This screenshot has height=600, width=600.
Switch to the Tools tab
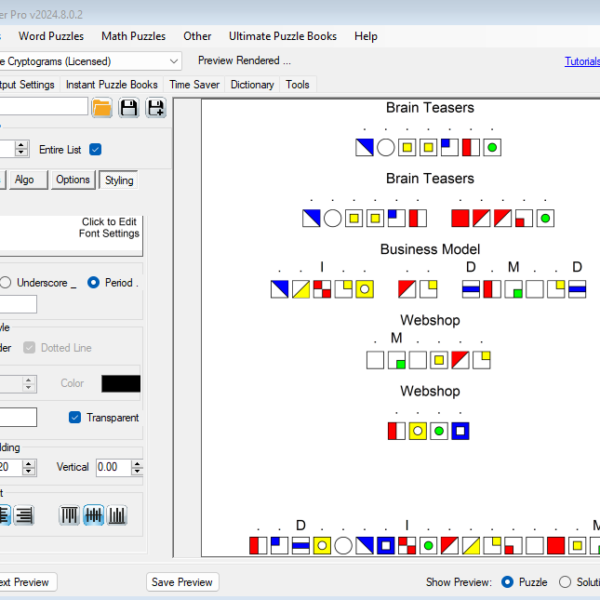click(297, 85)
